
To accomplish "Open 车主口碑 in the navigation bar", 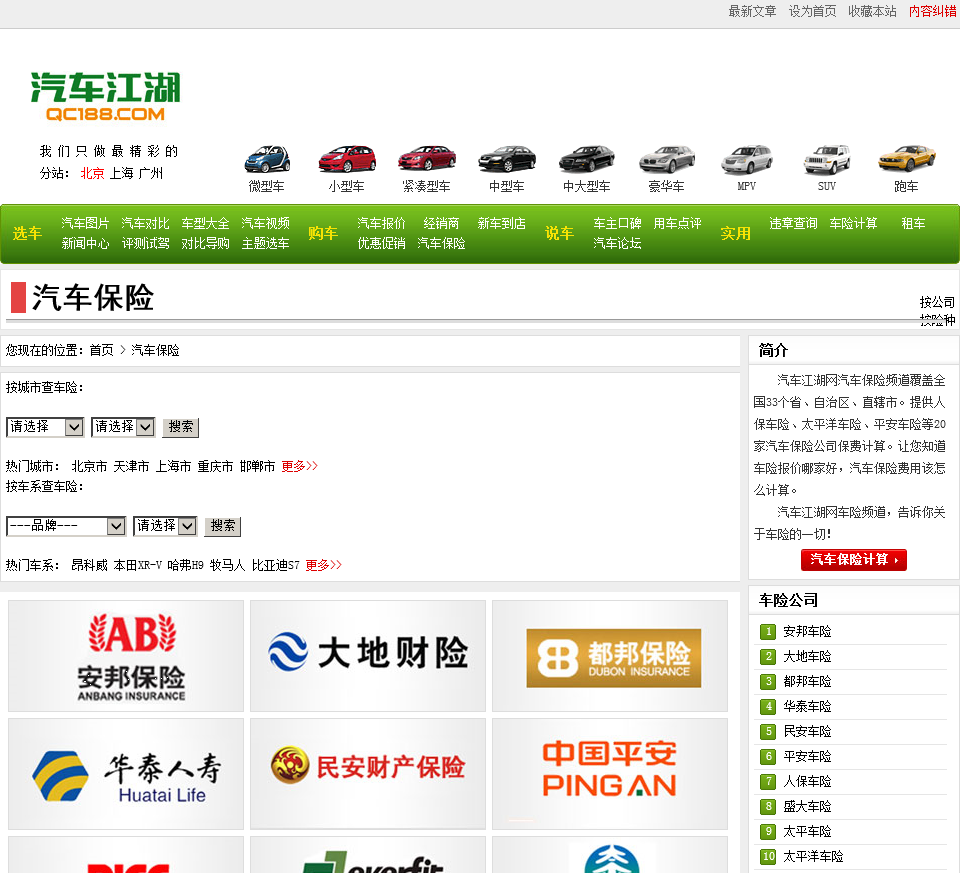I will [617, 223].
